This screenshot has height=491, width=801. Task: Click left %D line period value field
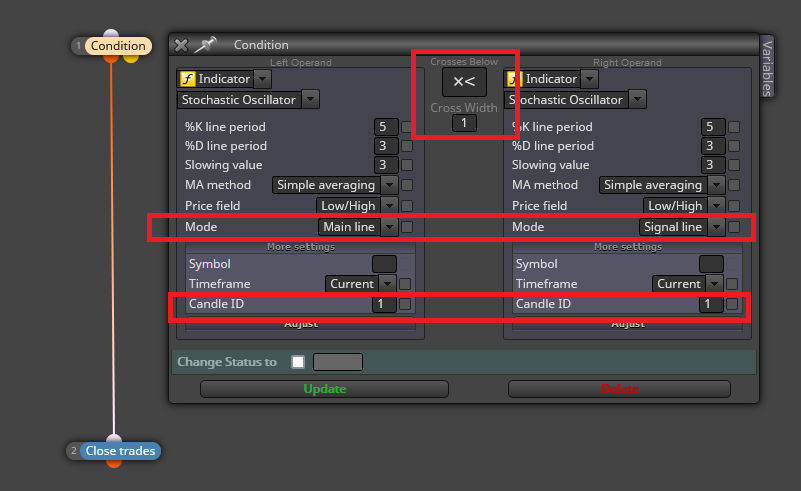(386, 146)
